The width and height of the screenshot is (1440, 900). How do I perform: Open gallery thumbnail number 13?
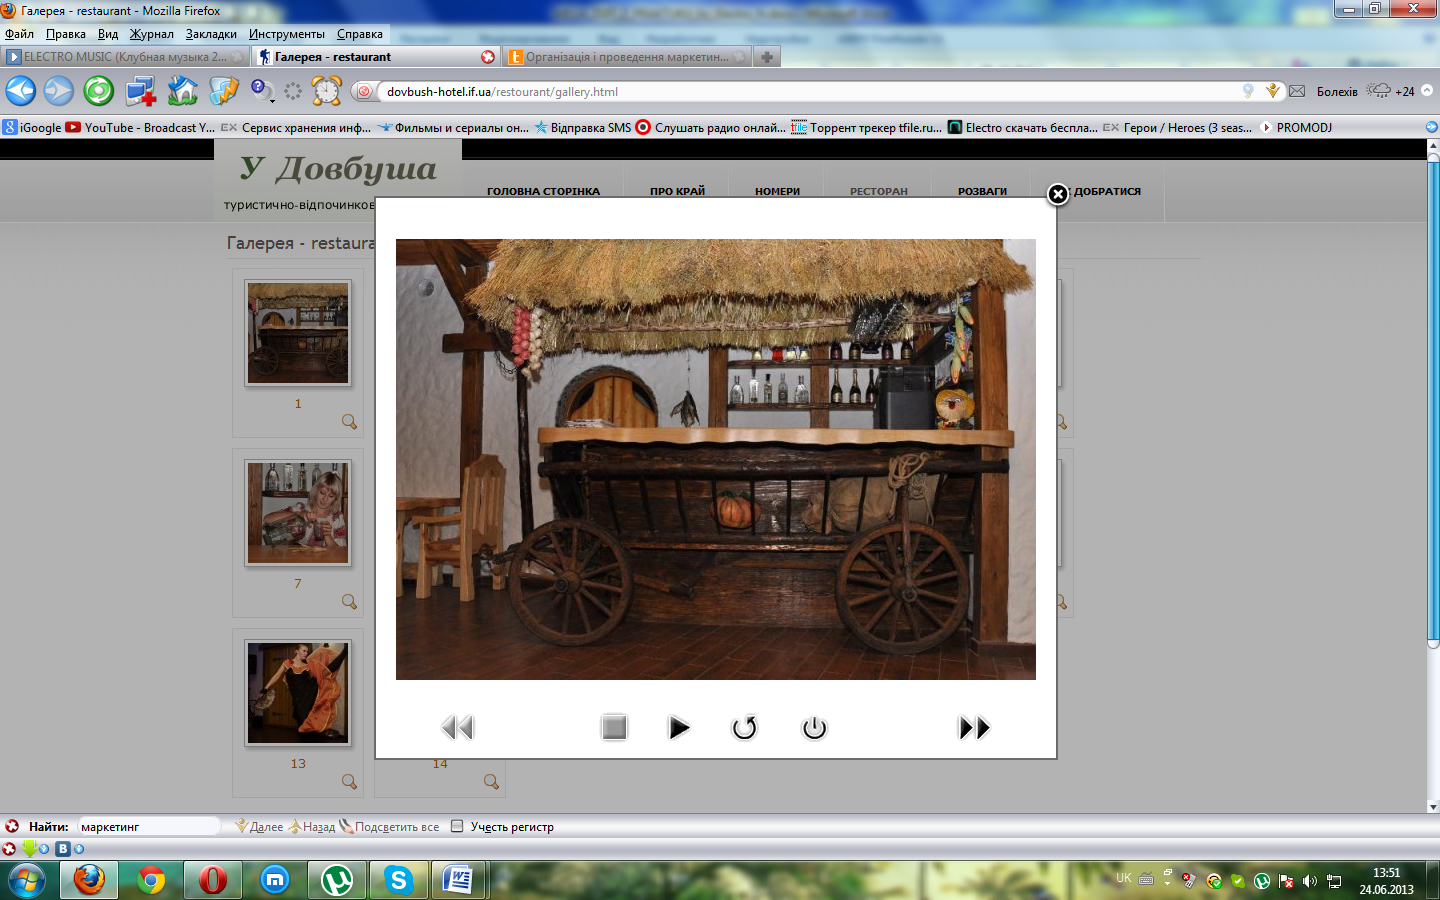point(298,693)
